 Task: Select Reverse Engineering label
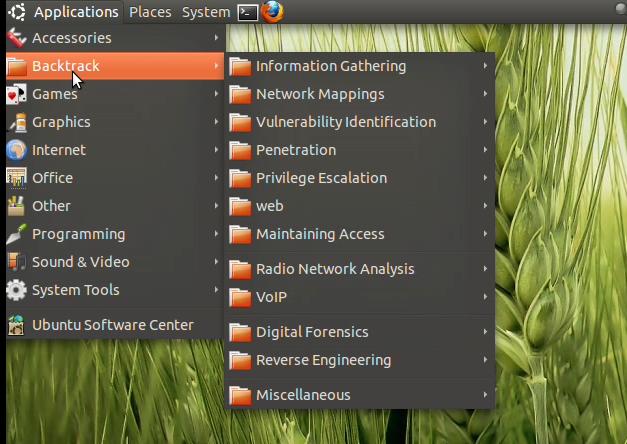tap(323, 360)
